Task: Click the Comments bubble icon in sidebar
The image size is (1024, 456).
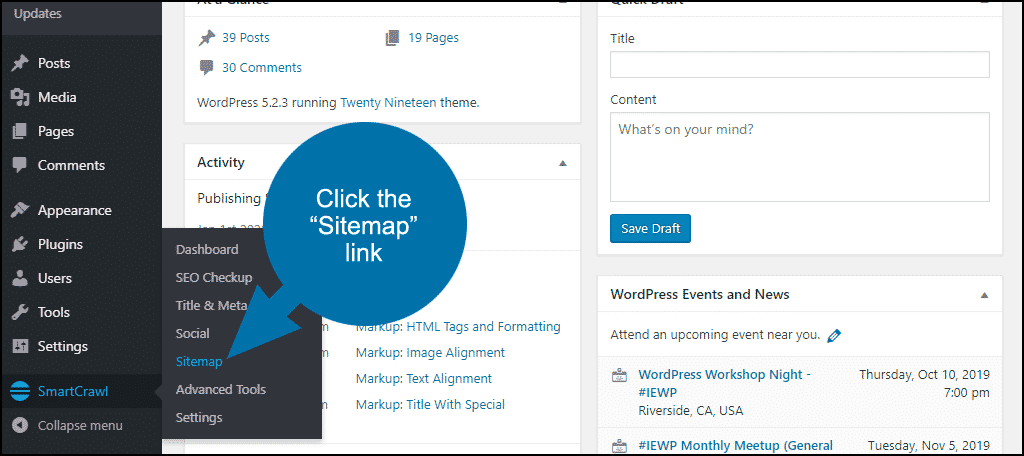Action: point(20,165)
